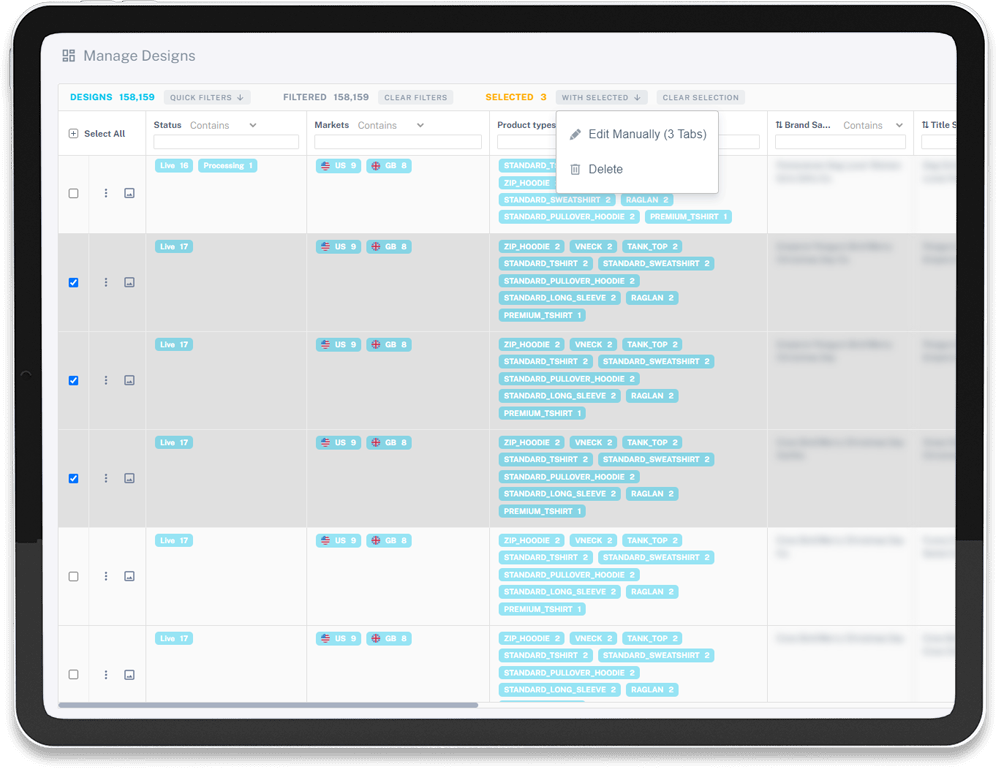The height and width of the screenshot is (768, 996).
Task: Collapse the With Selected dropdown
Action: [x=602, y=97]
